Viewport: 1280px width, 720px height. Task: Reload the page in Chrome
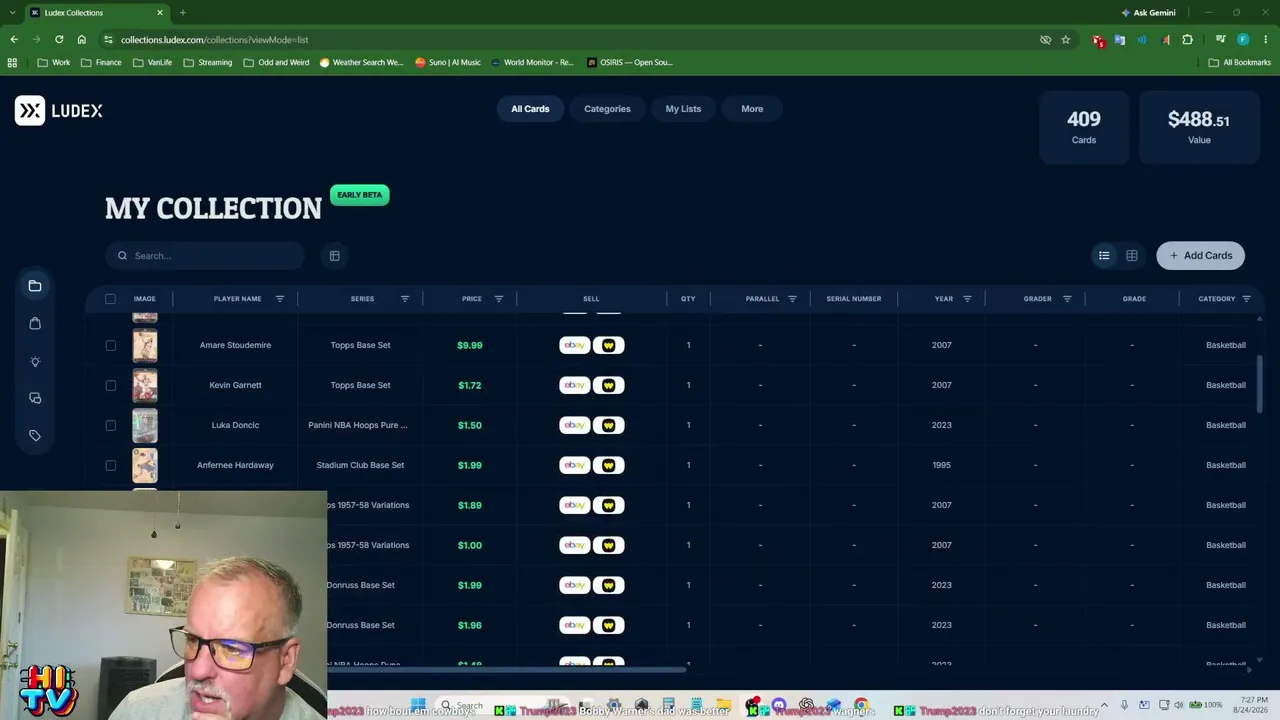59,40
